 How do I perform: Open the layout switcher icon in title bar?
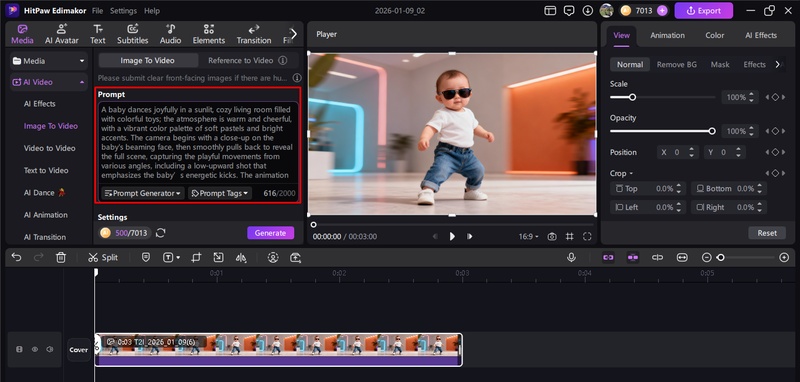coord(550,11)
